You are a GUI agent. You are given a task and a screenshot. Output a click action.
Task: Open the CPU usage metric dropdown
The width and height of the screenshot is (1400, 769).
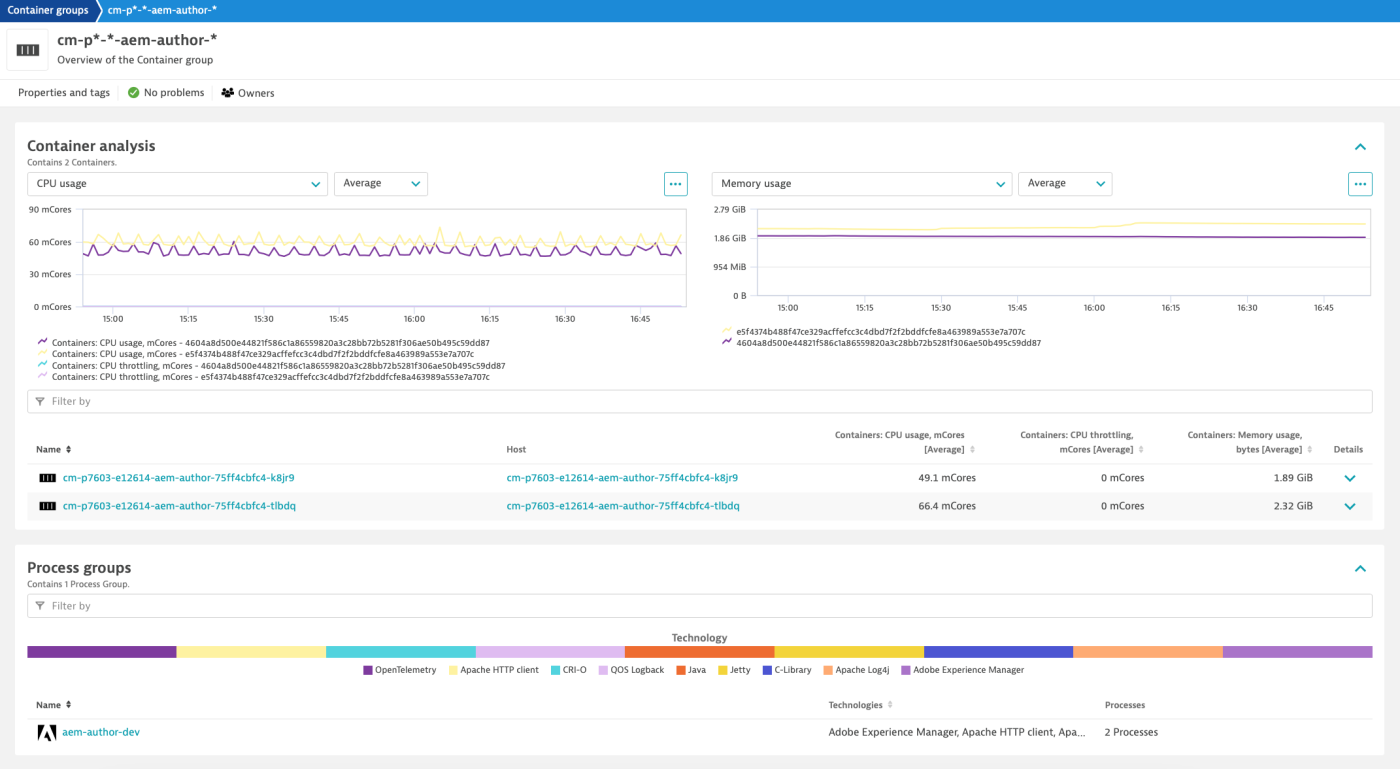coord(178,183)
